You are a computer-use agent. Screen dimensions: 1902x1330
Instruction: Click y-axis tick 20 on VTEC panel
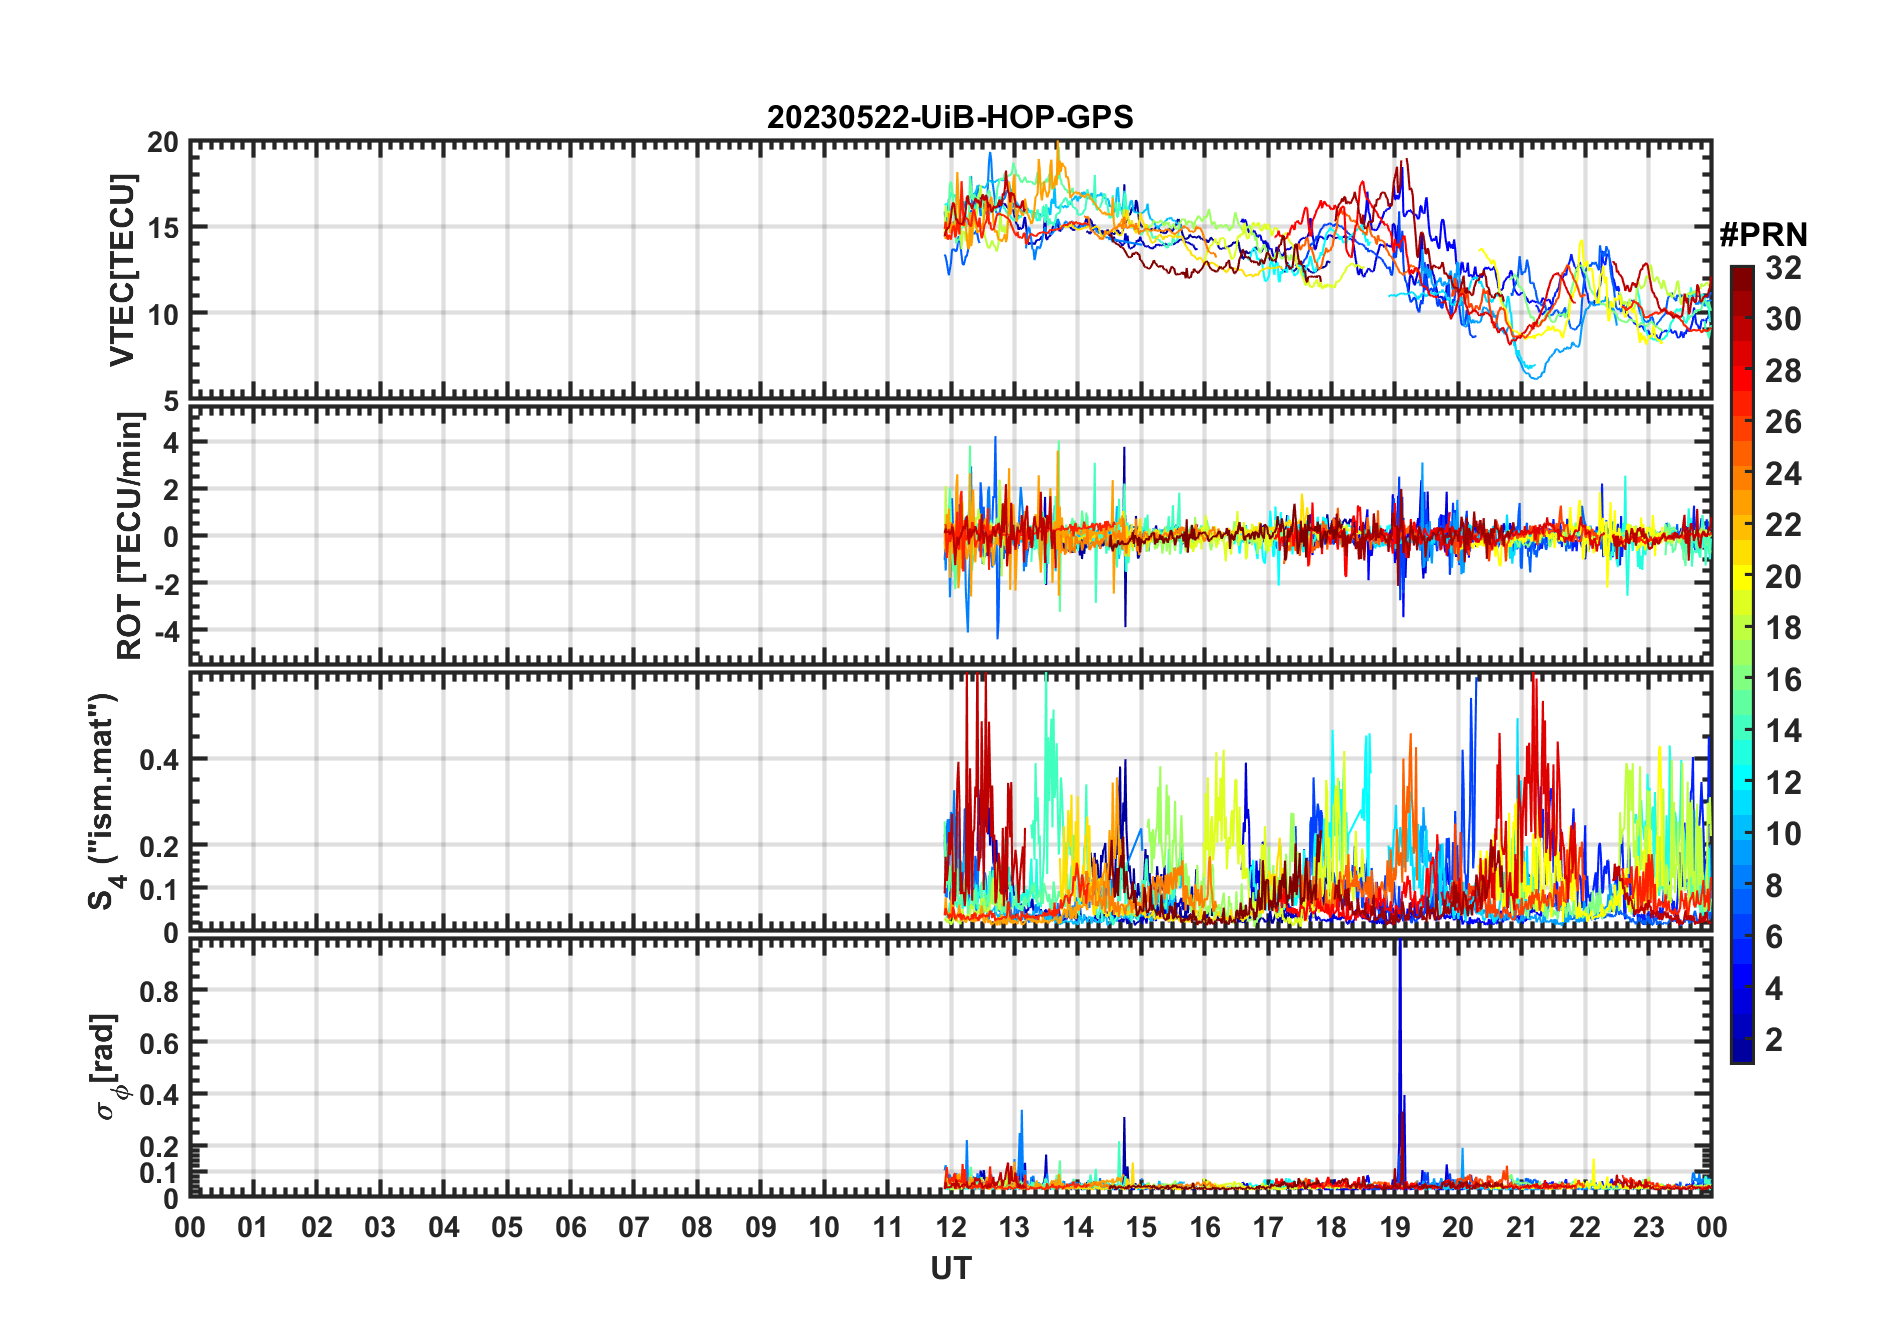[x=162, y=143]
